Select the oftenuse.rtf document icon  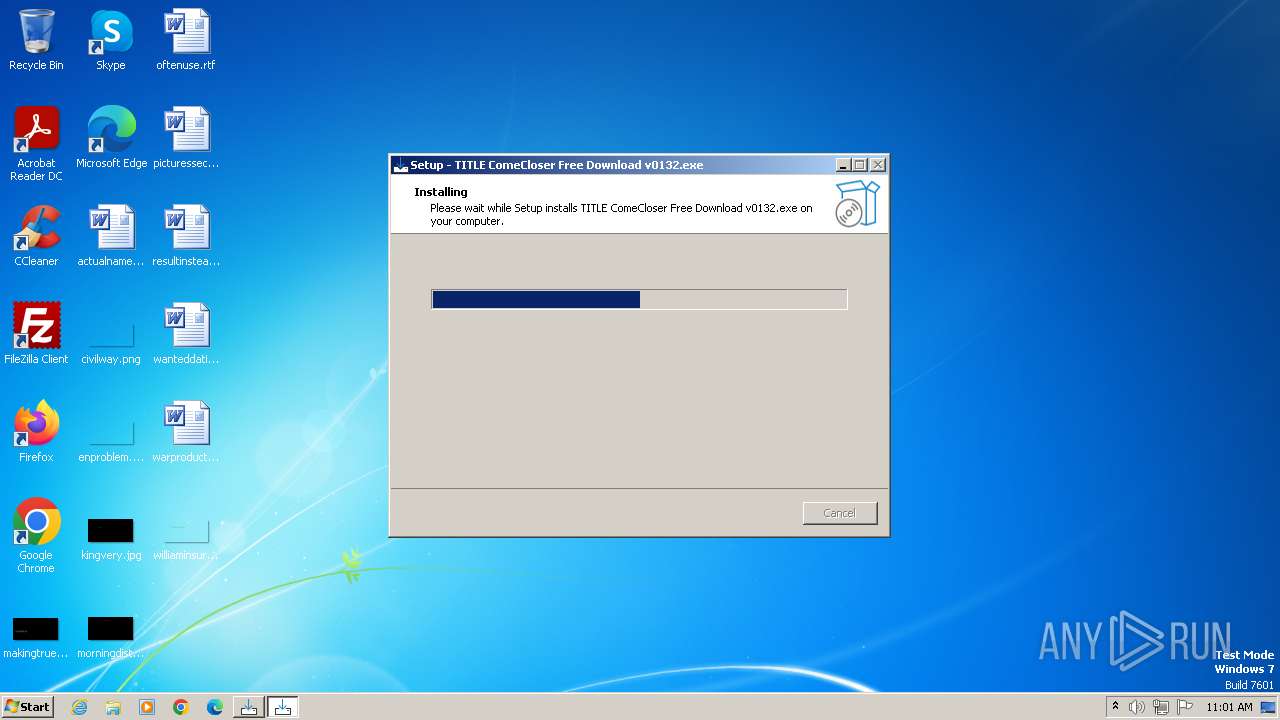pyautogui.click(x=186, y=40)
